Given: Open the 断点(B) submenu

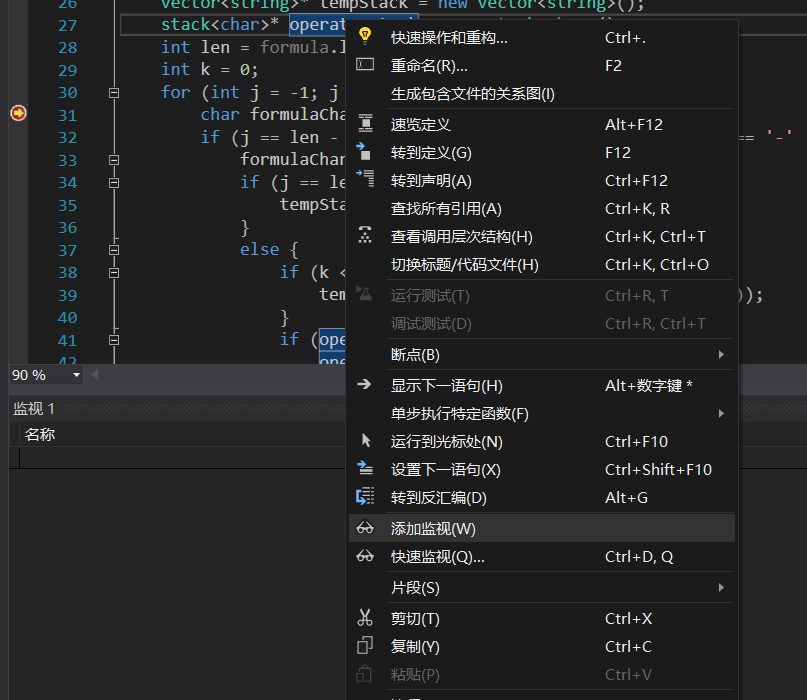Looking at the screenshot, I should [541, 355].
